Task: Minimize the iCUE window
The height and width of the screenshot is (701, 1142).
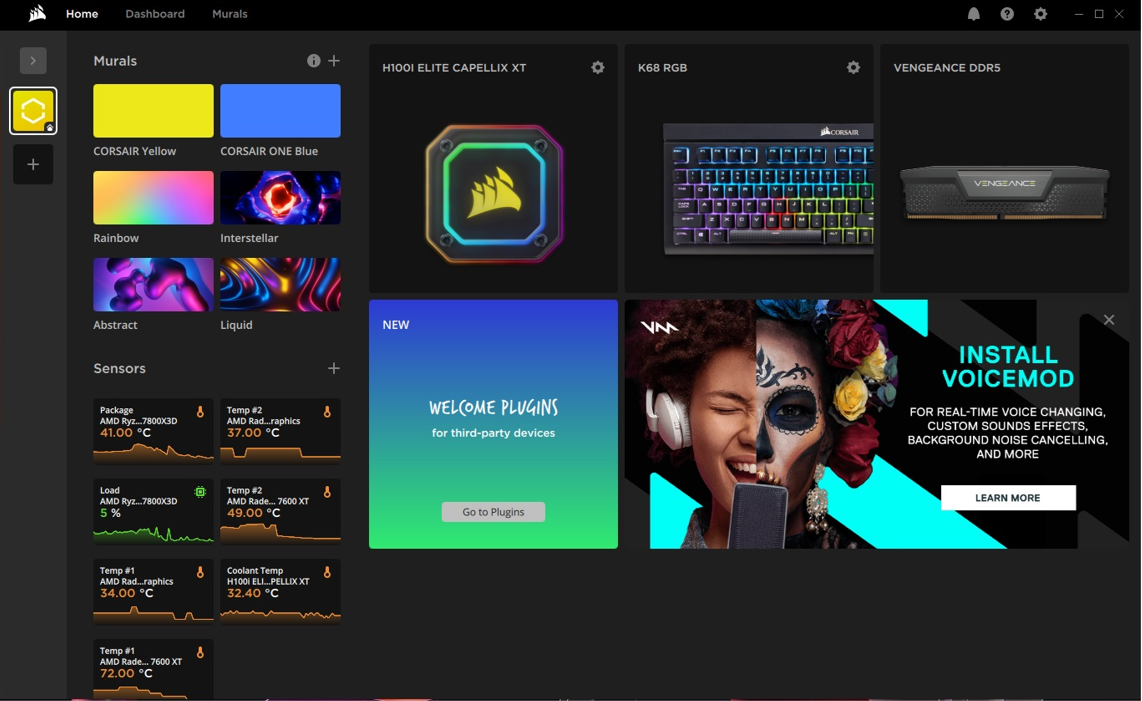Action: pos(1079,14)
